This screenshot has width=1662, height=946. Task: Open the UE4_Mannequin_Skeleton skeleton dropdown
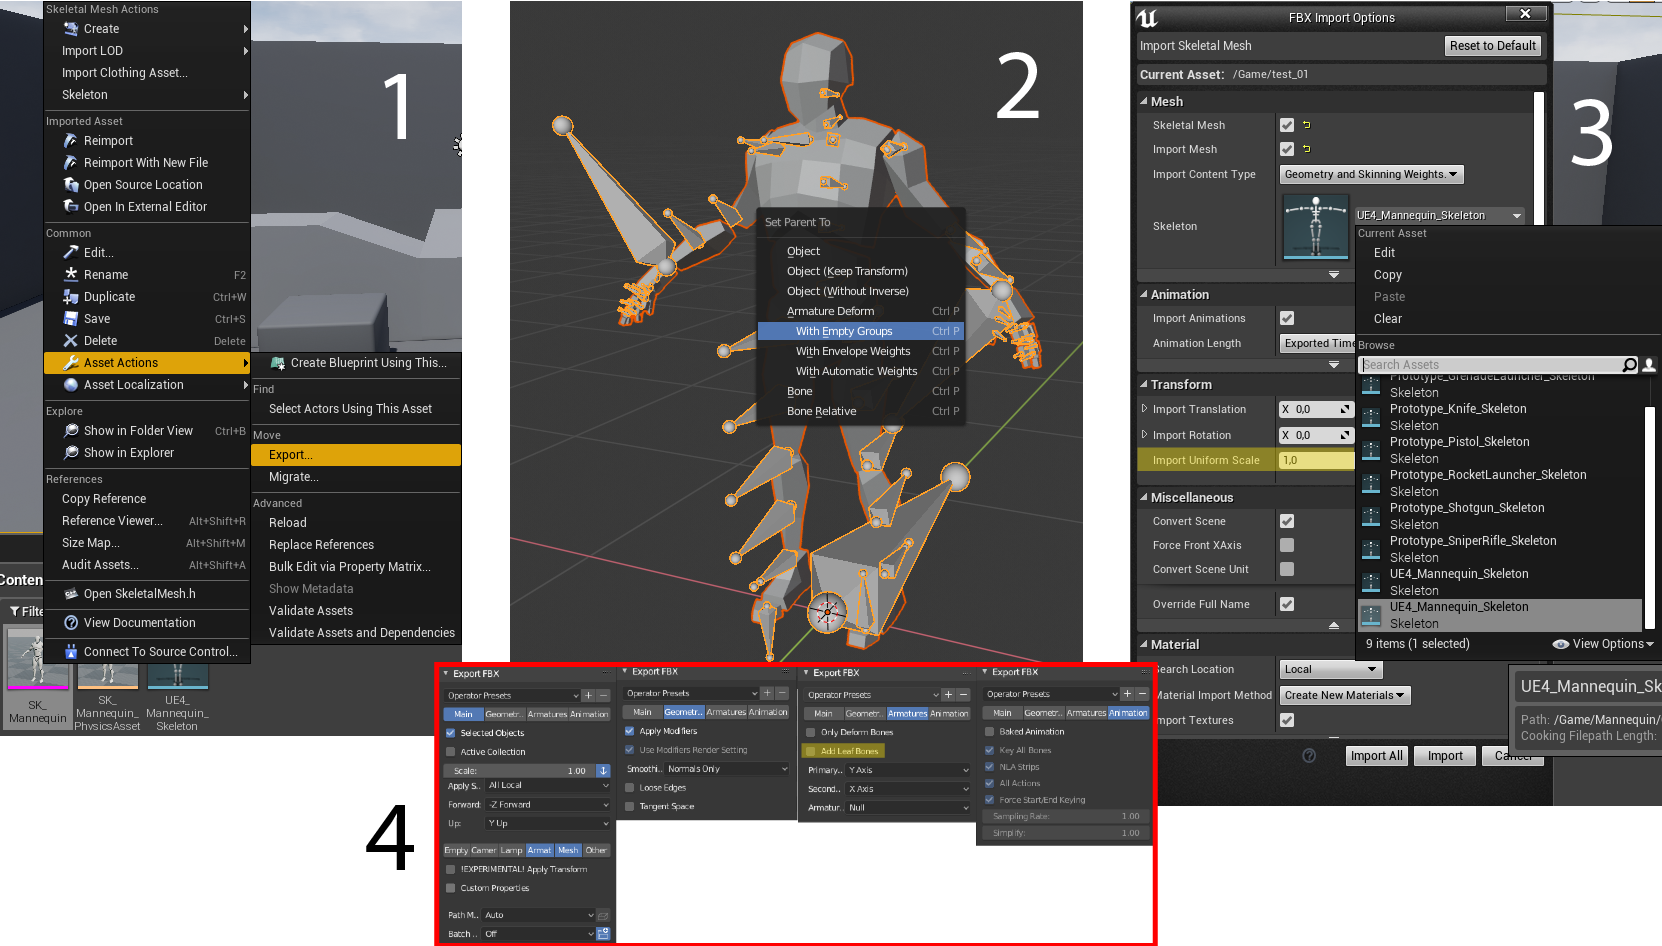[1440, 215]
